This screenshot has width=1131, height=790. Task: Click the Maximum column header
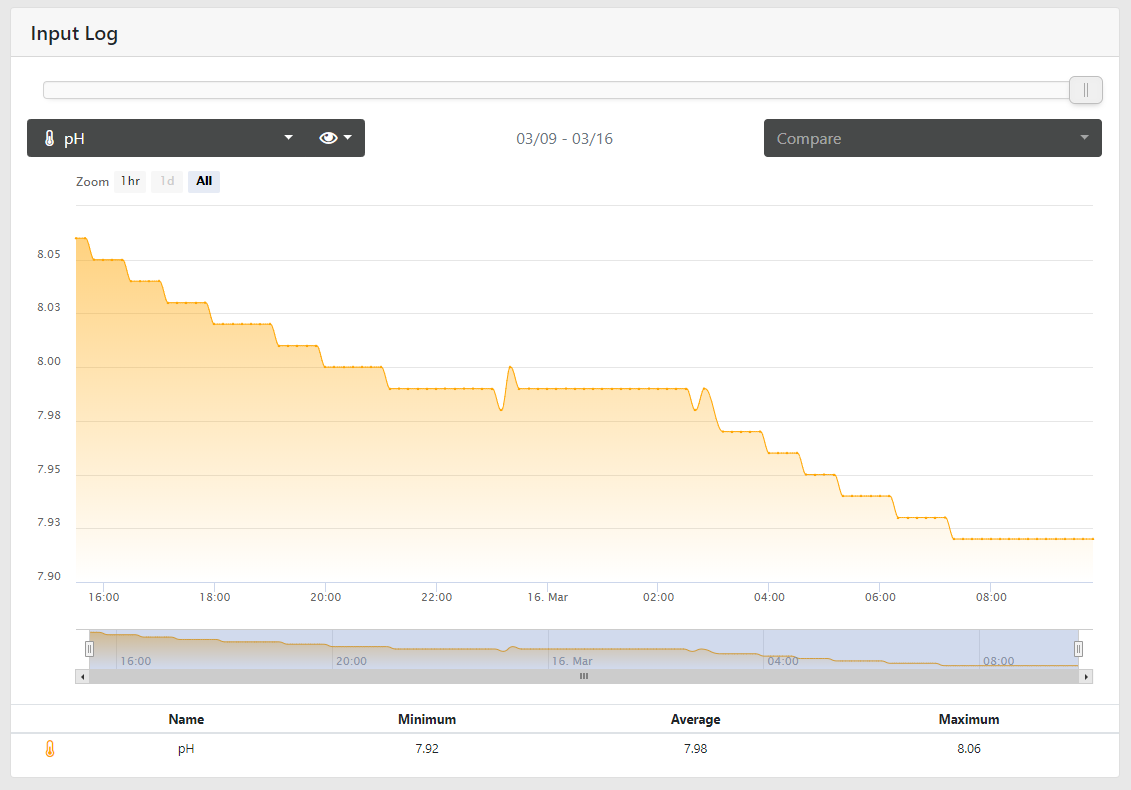tap(969, 719)
